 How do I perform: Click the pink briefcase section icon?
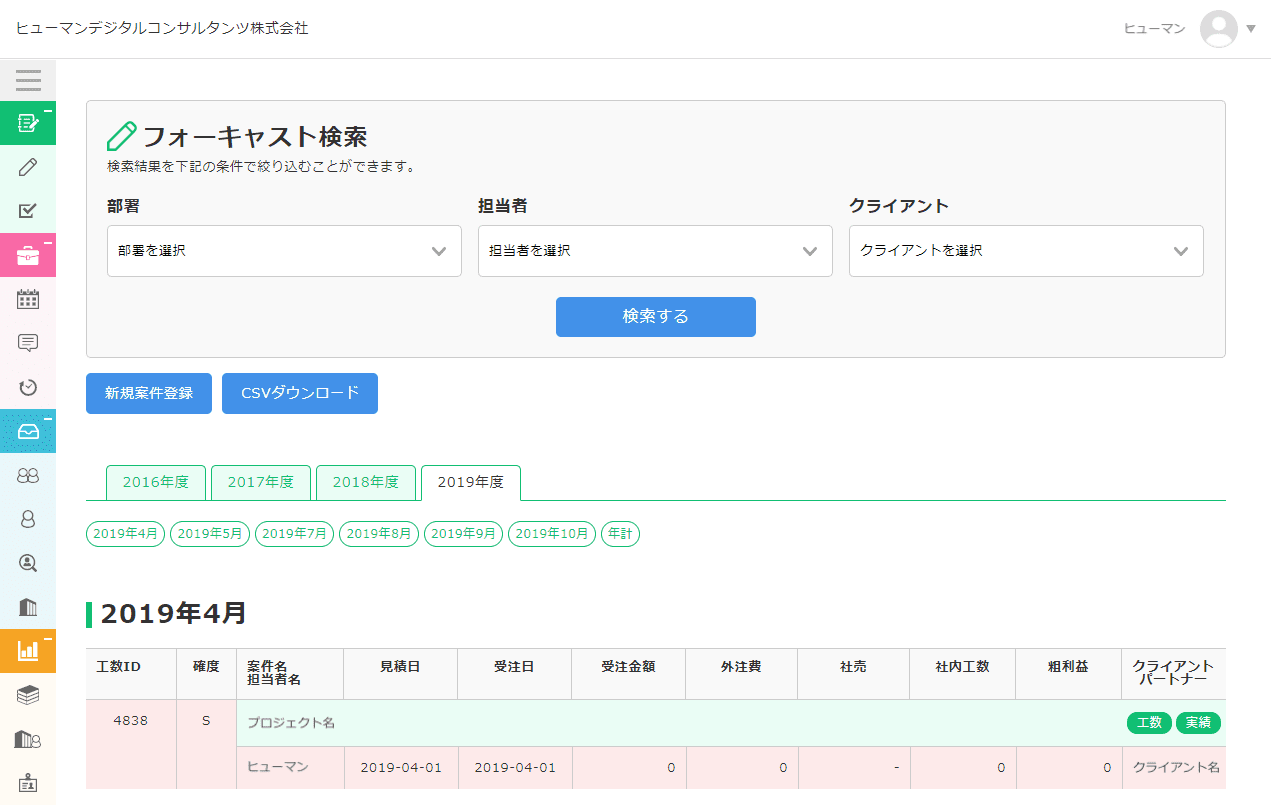click(x=28, y=255)
